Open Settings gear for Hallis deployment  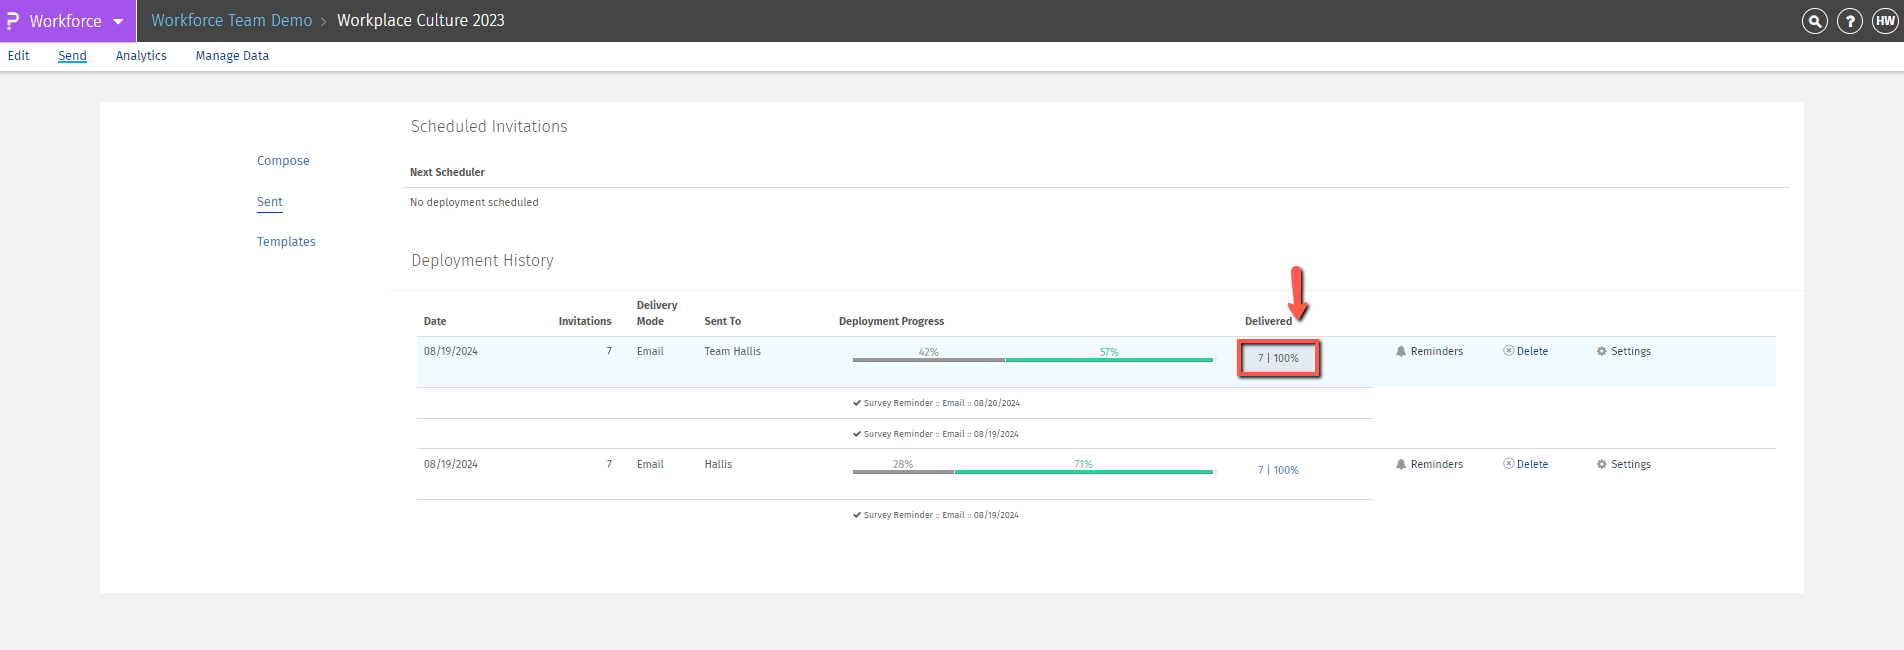tap(1601, 464)
